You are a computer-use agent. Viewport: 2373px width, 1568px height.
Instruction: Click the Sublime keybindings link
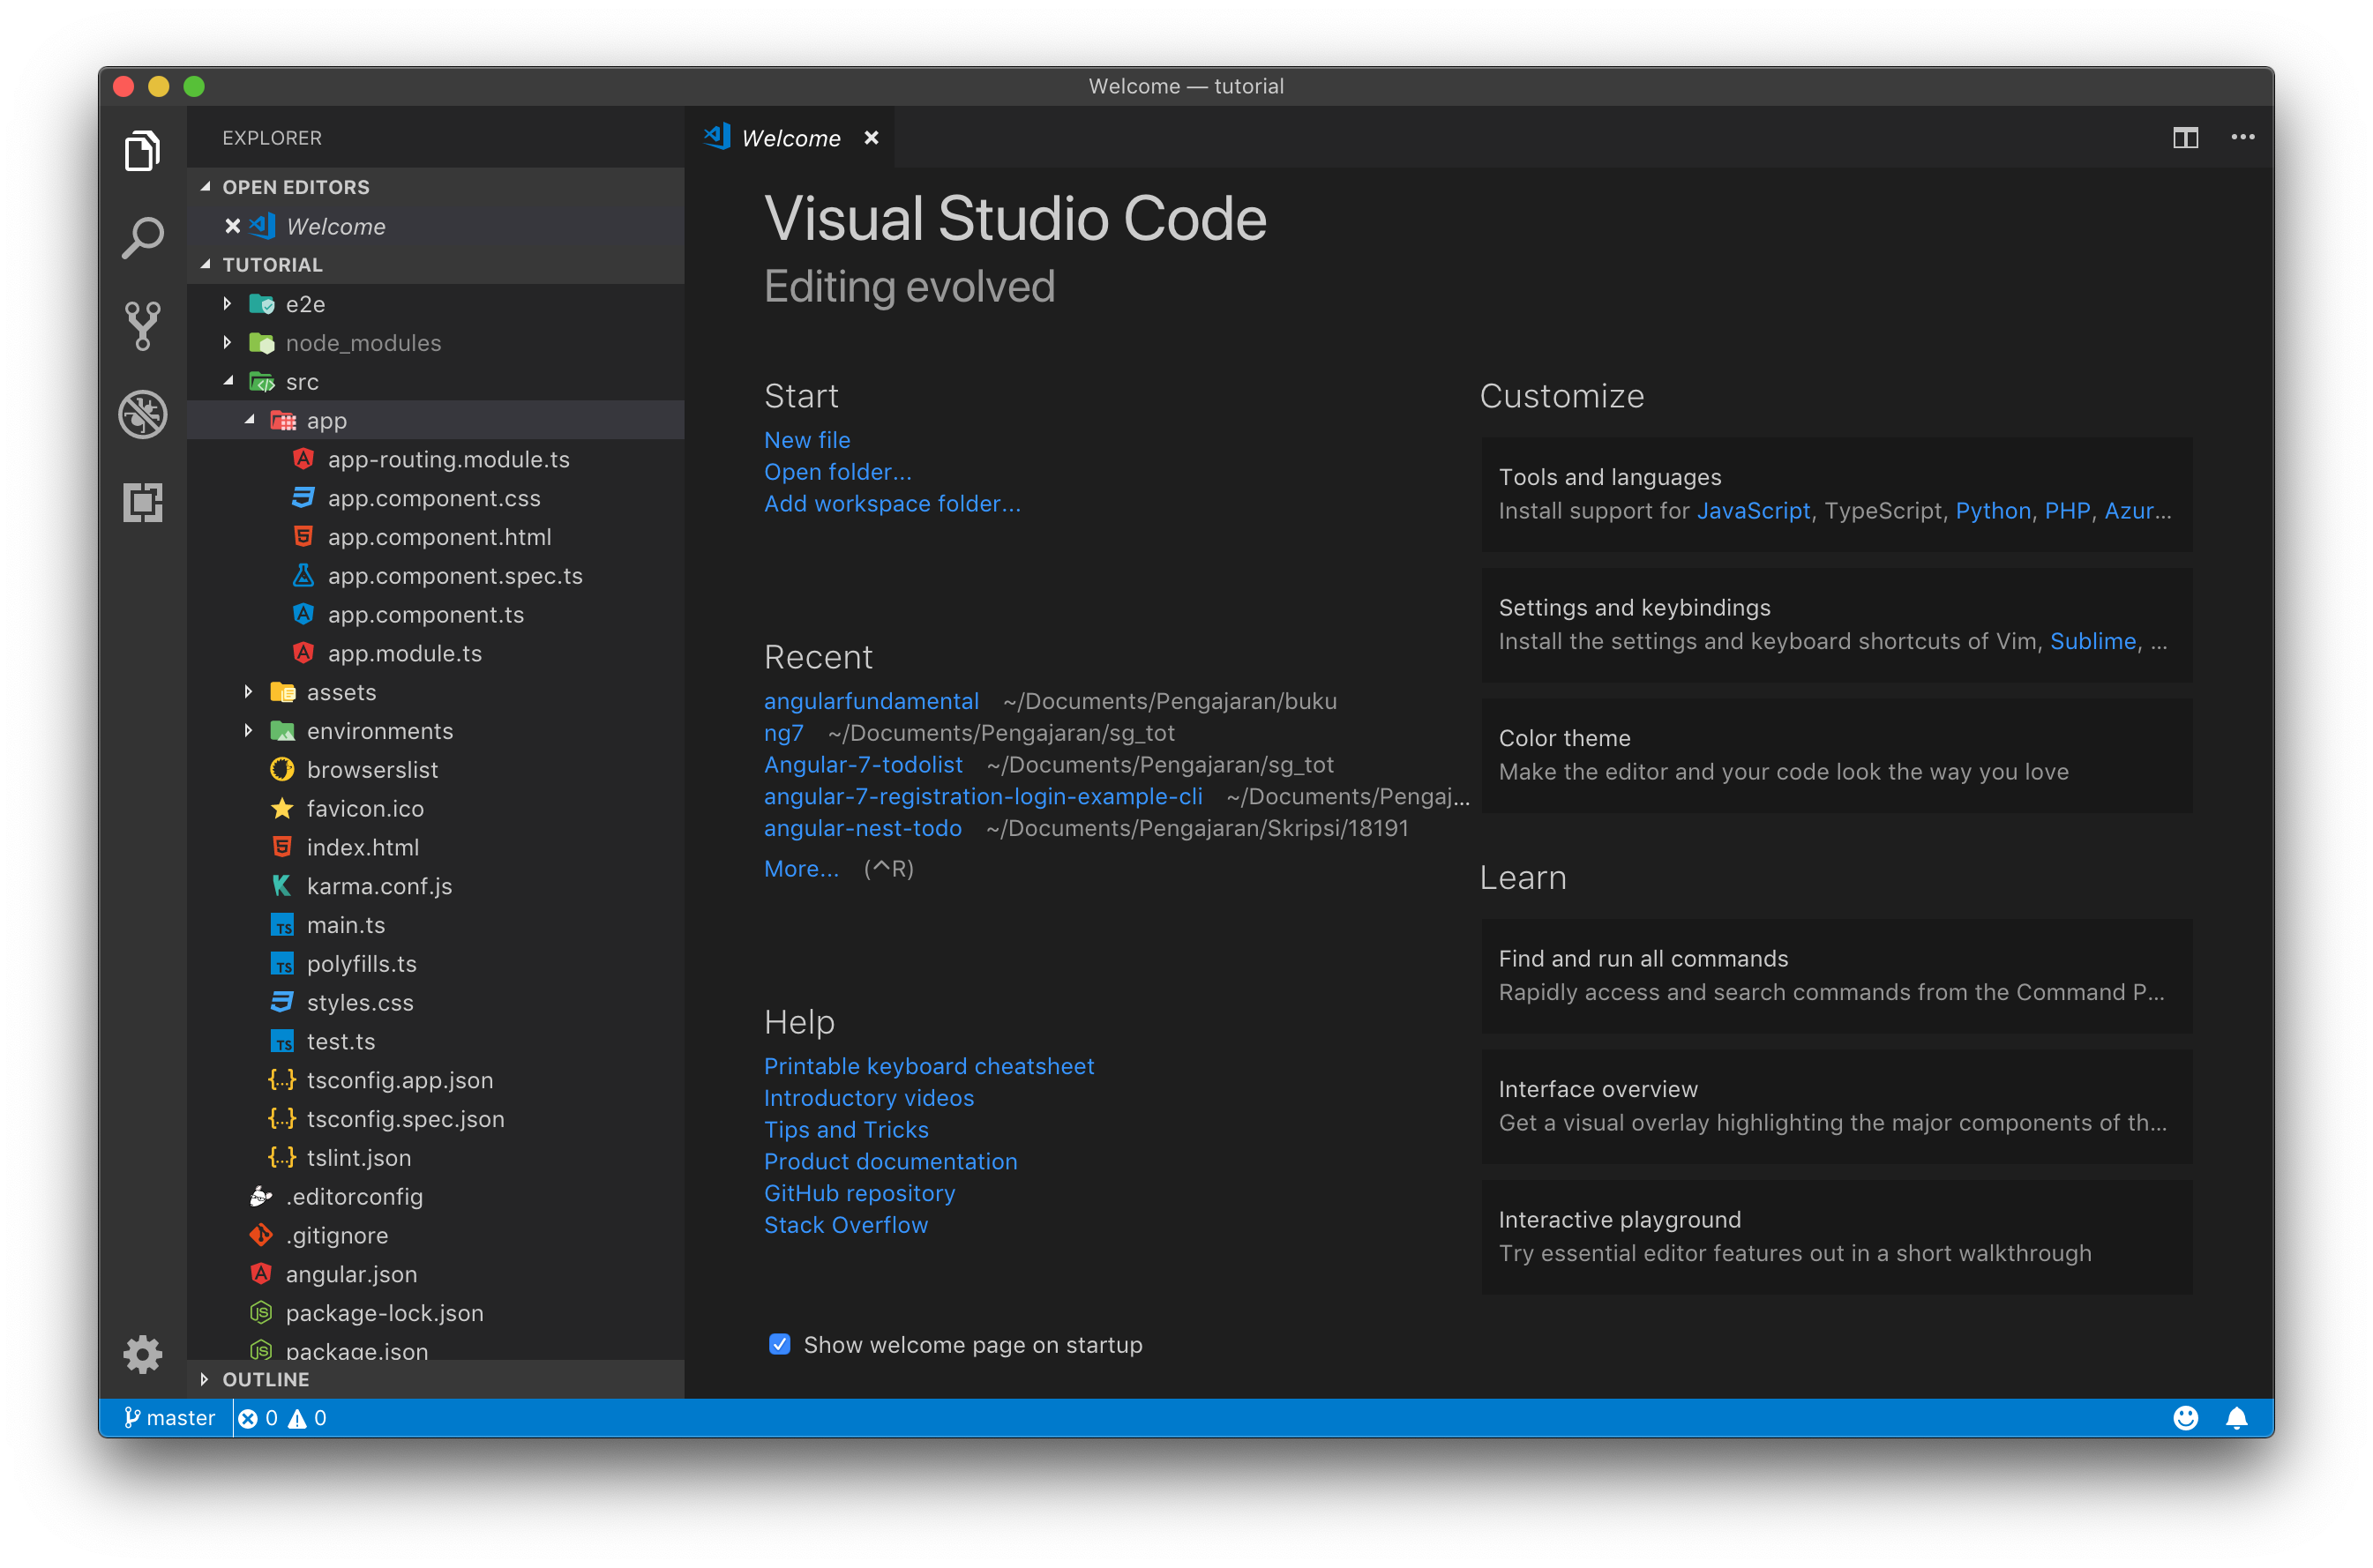(2092, 641)
